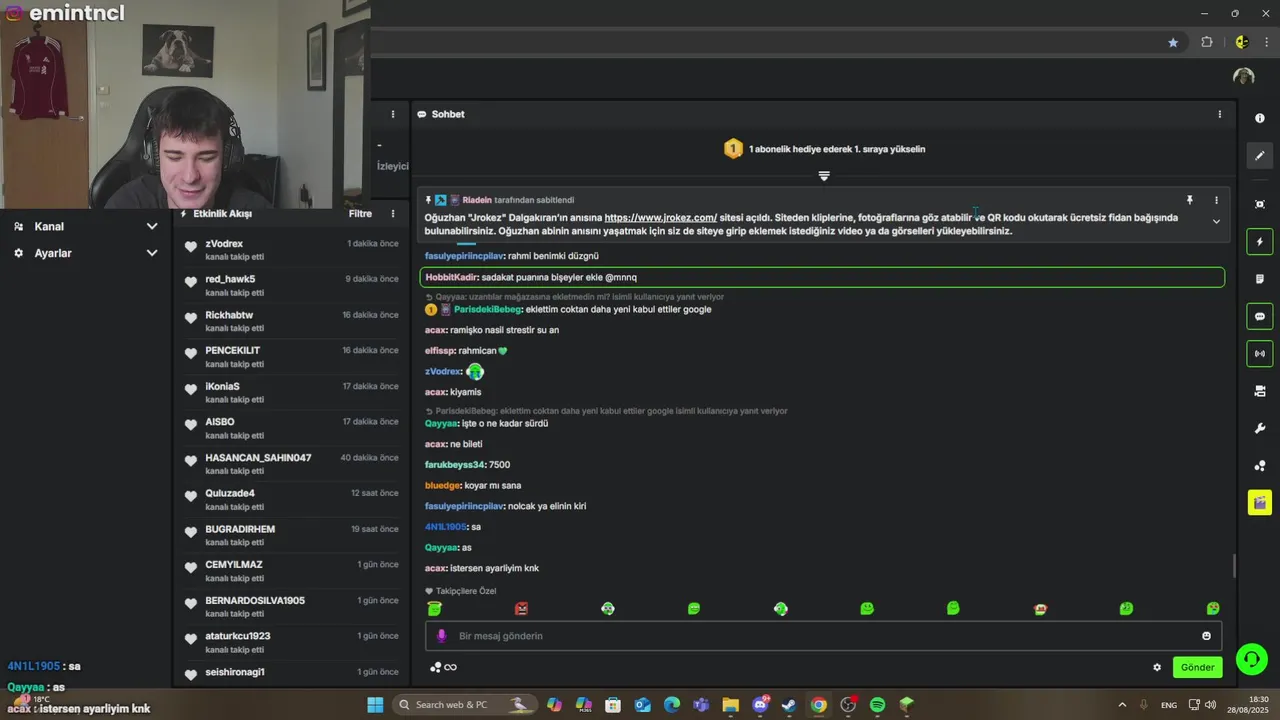Open the notes page icon in sidebar
The image size is (1280, 720).
coord(1259,279)
